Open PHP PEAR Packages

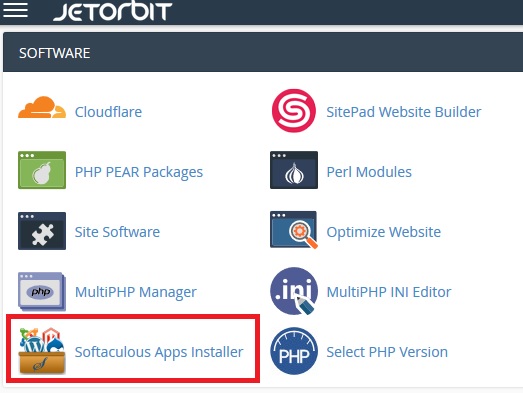139,172
